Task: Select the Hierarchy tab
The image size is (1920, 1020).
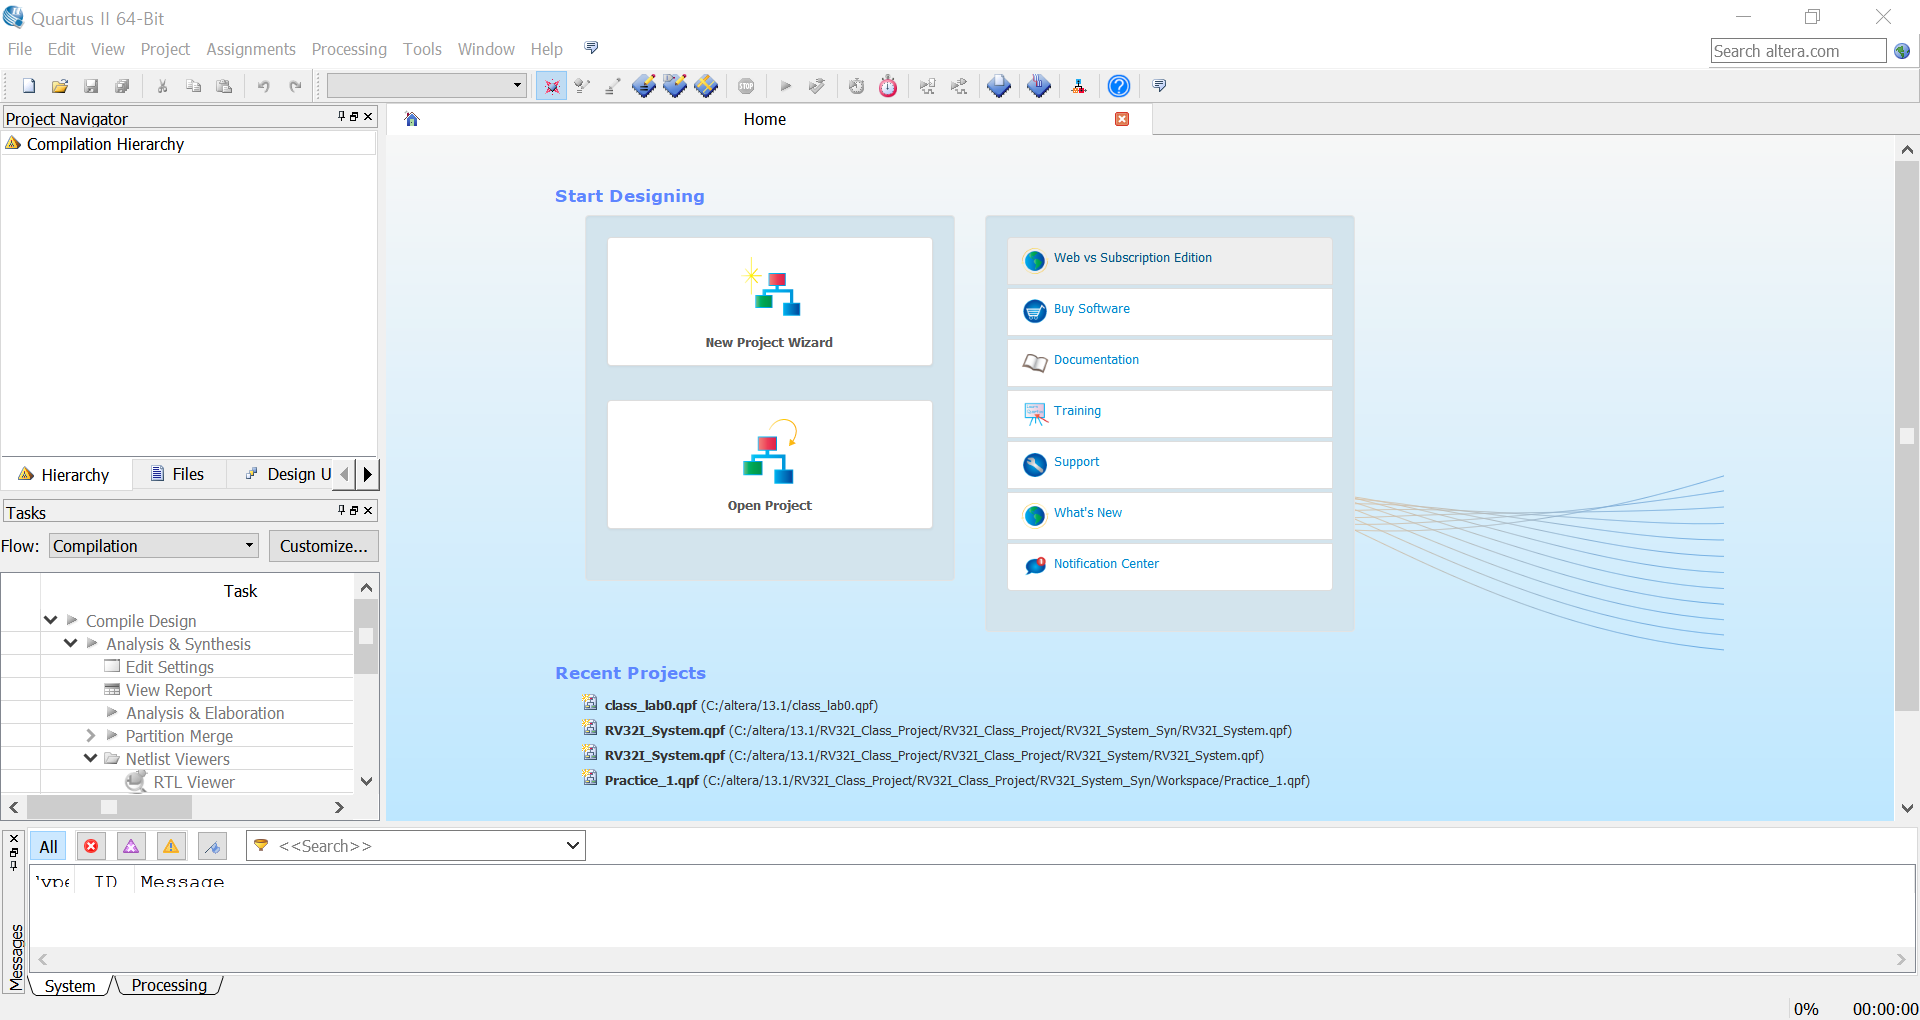Action: [65, 474]
